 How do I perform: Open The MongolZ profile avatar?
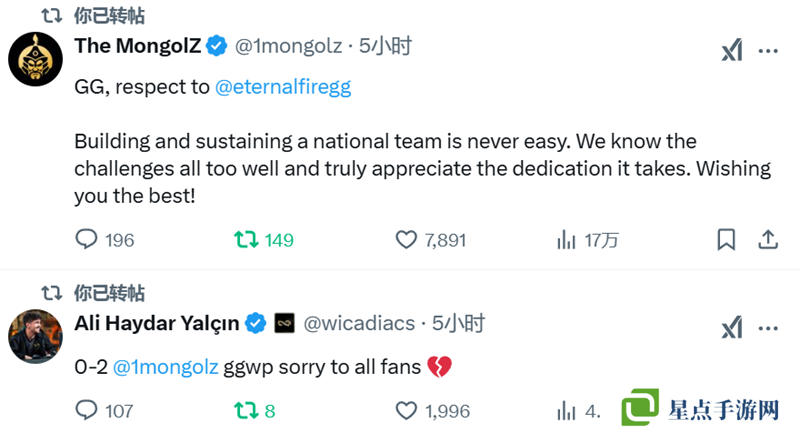(36, 59)
